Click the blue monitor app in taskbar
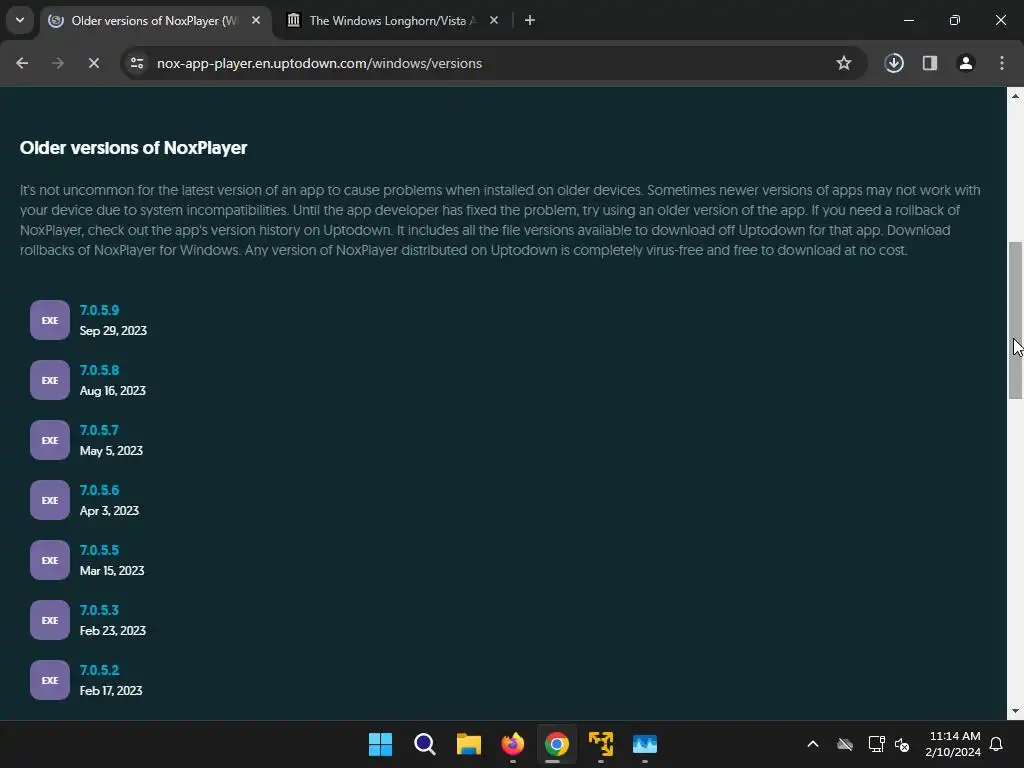Image resolution: width=1024 pixels, height=768 pixels. [645, 744]
